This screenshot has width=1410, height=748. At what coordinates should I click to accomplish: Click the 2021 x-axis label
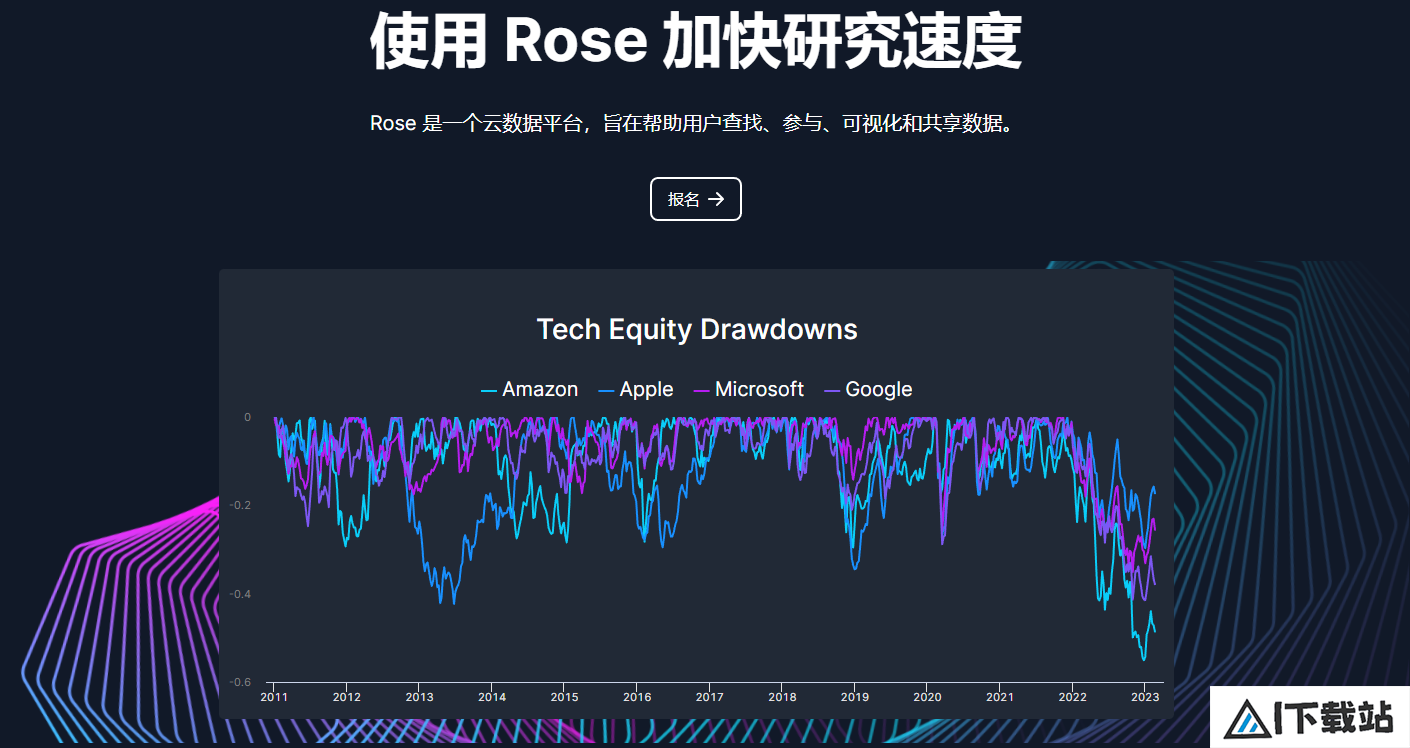[1000, 697]
